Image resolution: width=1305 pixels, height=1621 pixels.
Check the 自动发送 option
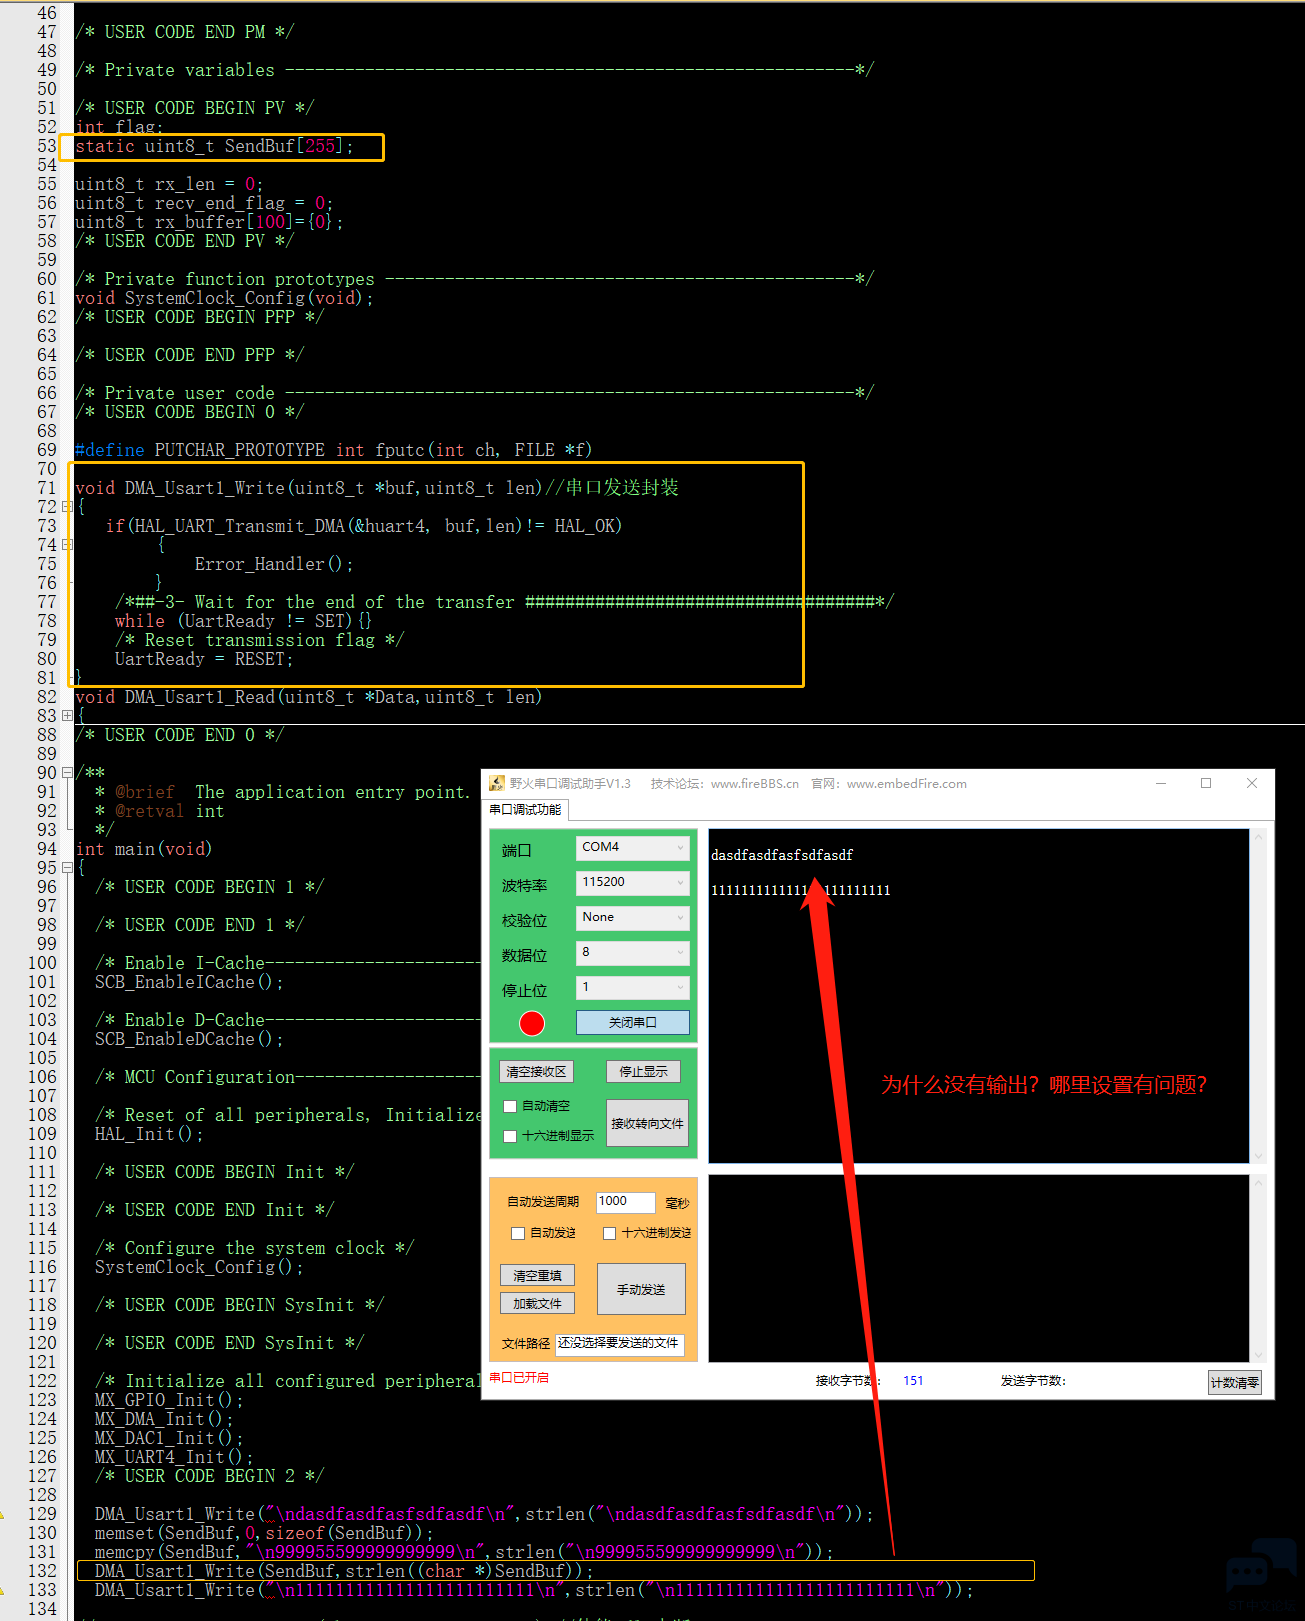click(518, 1233)
